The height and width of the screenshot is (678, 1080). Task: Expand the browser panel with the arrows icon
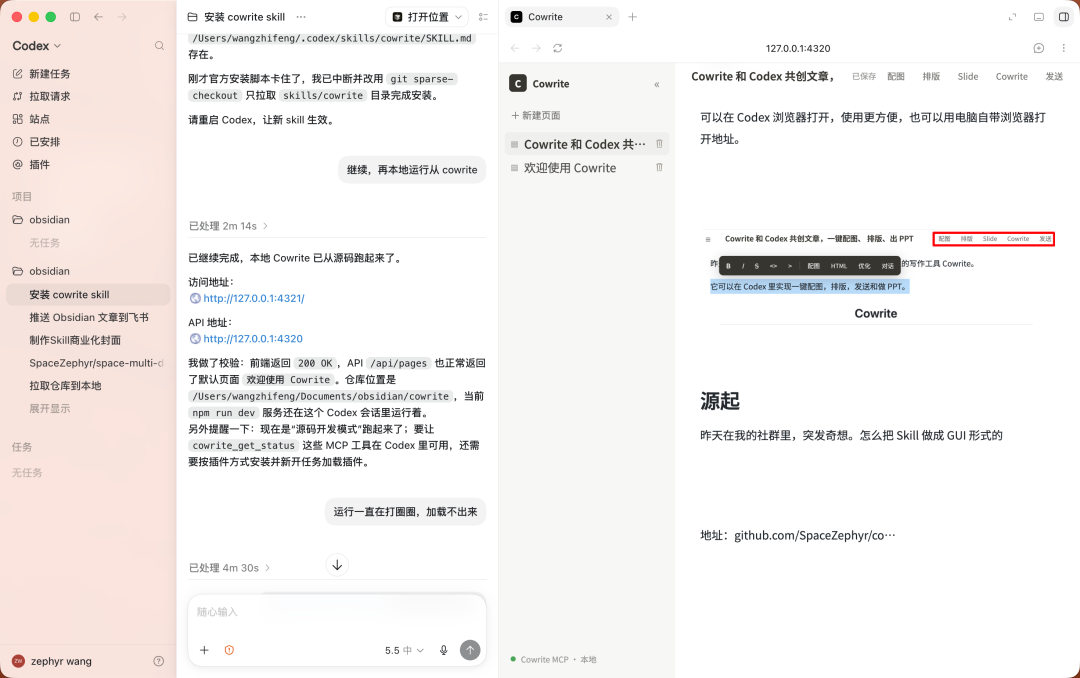coord(1012,17)
